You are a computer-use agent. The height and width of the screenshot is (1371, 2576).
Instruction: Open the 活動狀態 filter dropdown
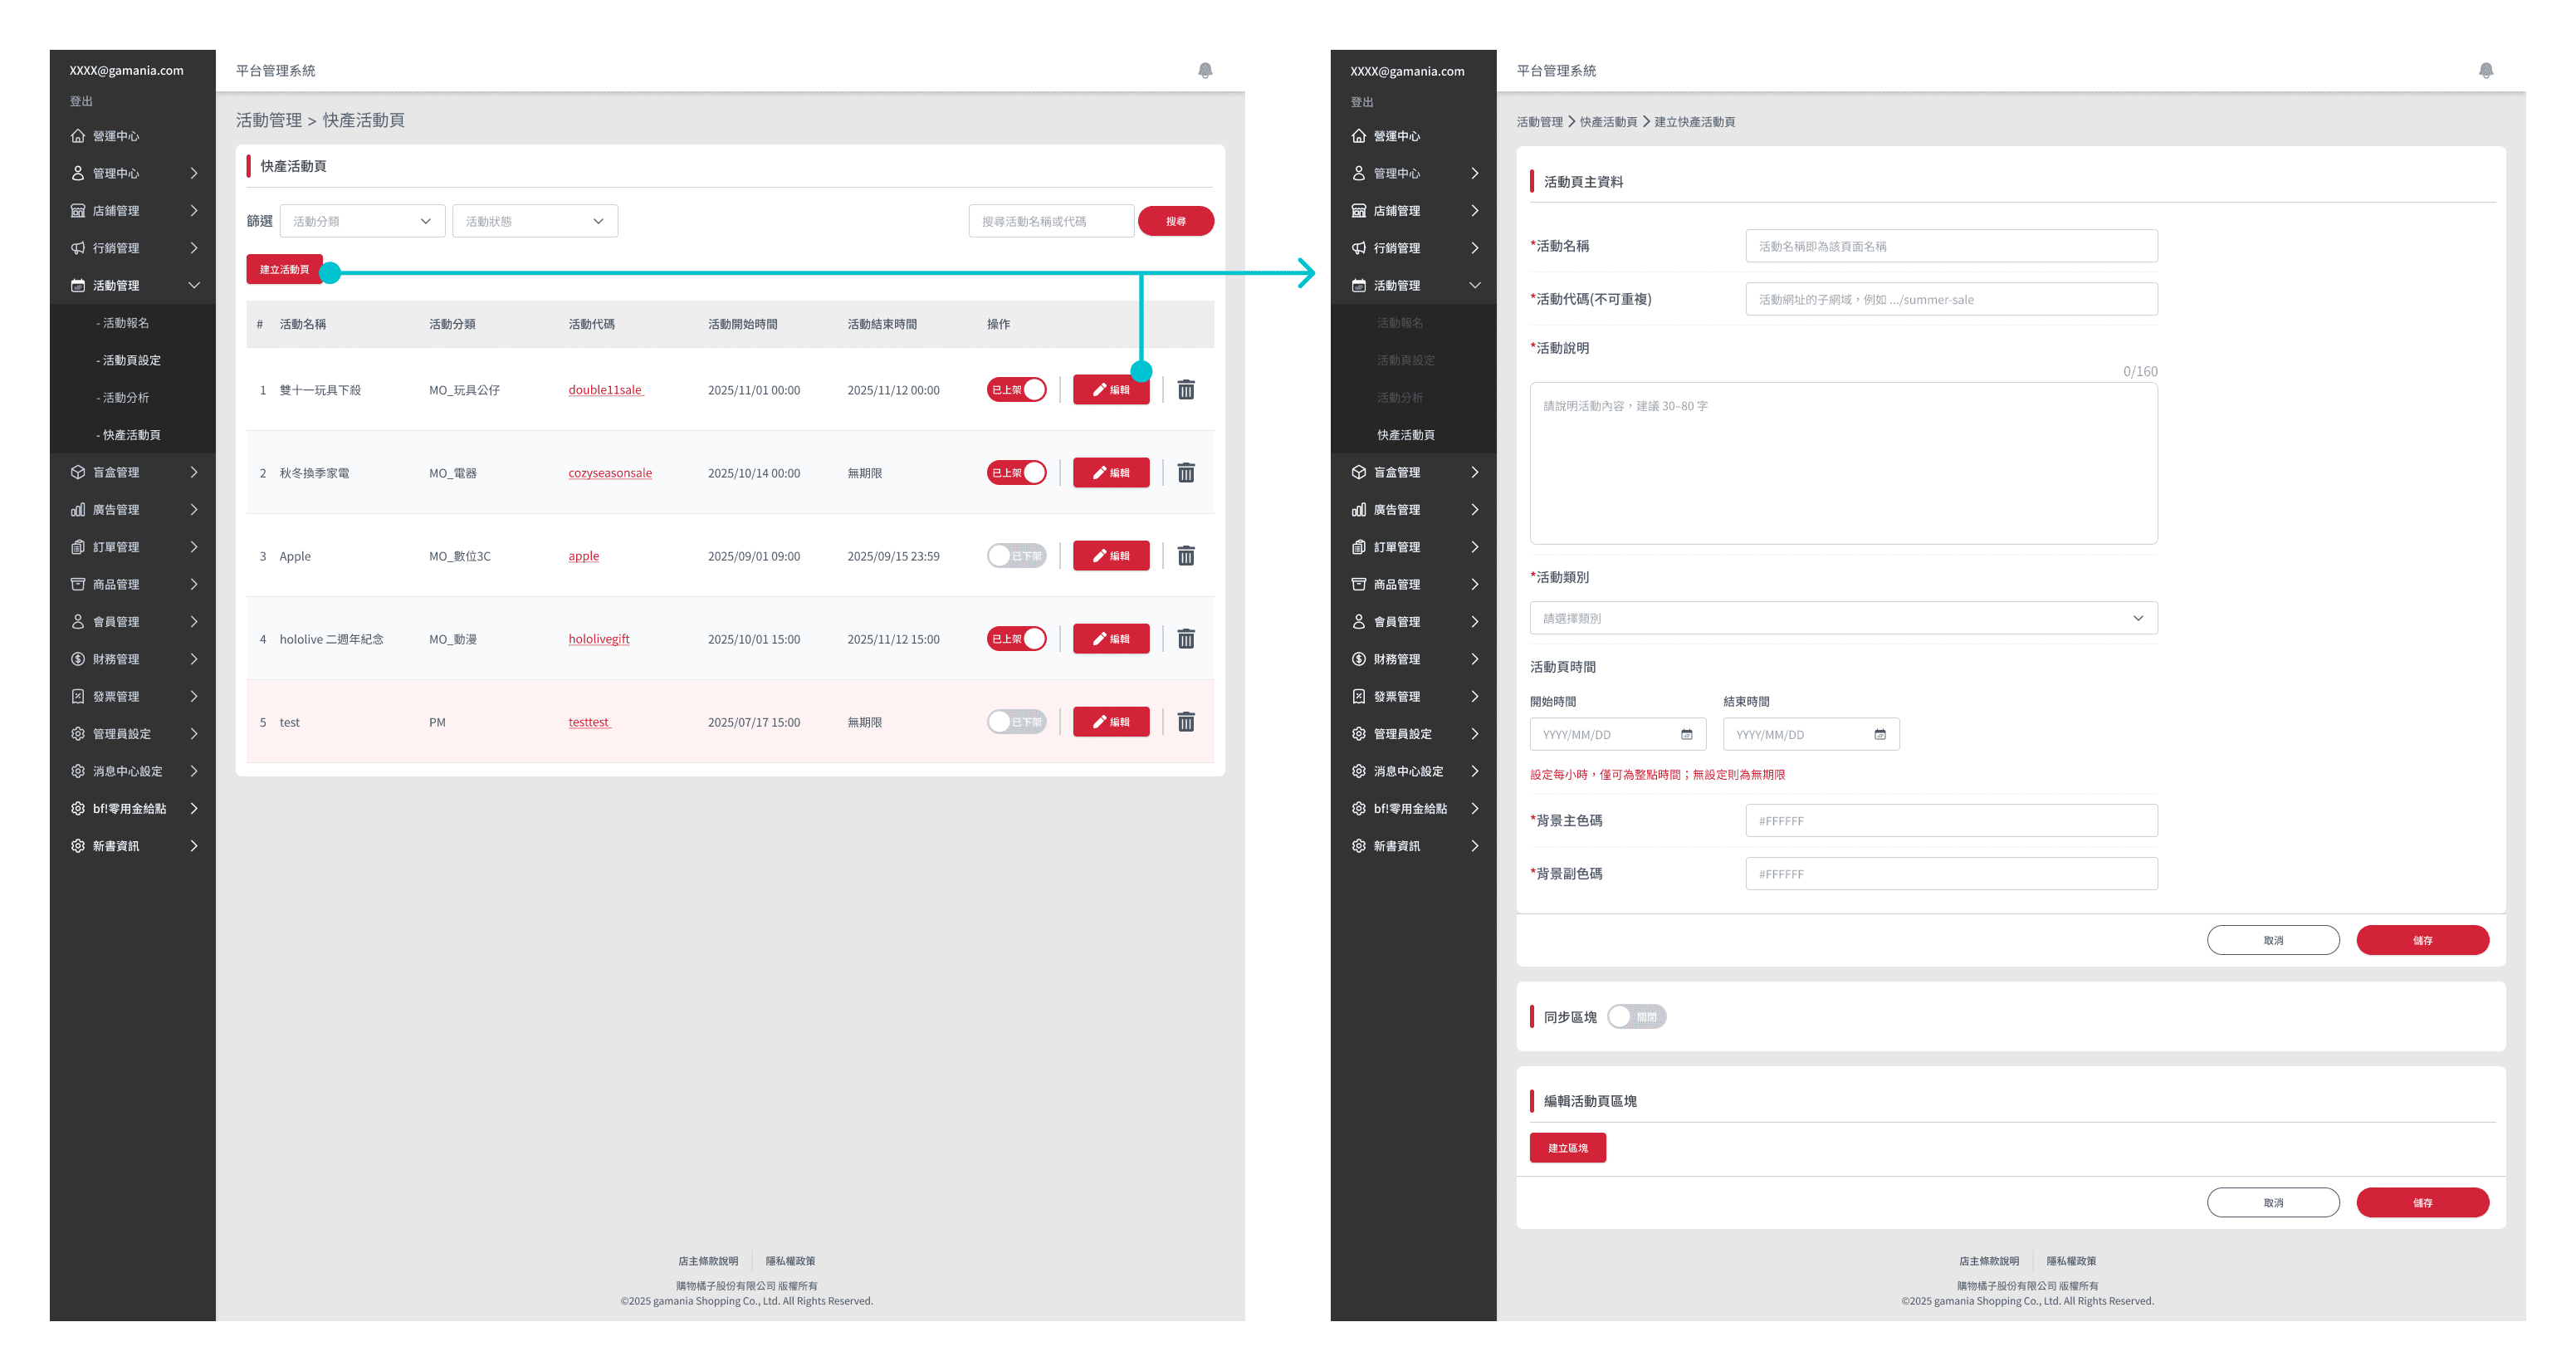pyautogui.click(x=535, y=221)
